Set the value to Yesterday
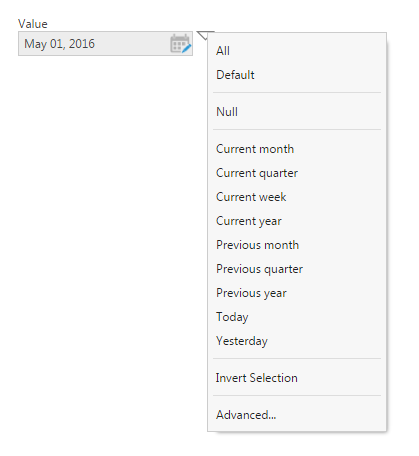This screenshot has height=456, width=419. tap(297, 341)
